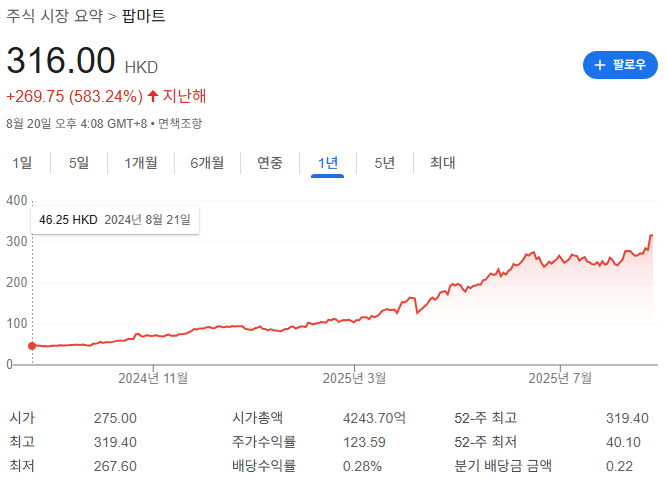
Task: Open the 주식 시장 요약 breadcrumb link
Action: click(54, 16)
